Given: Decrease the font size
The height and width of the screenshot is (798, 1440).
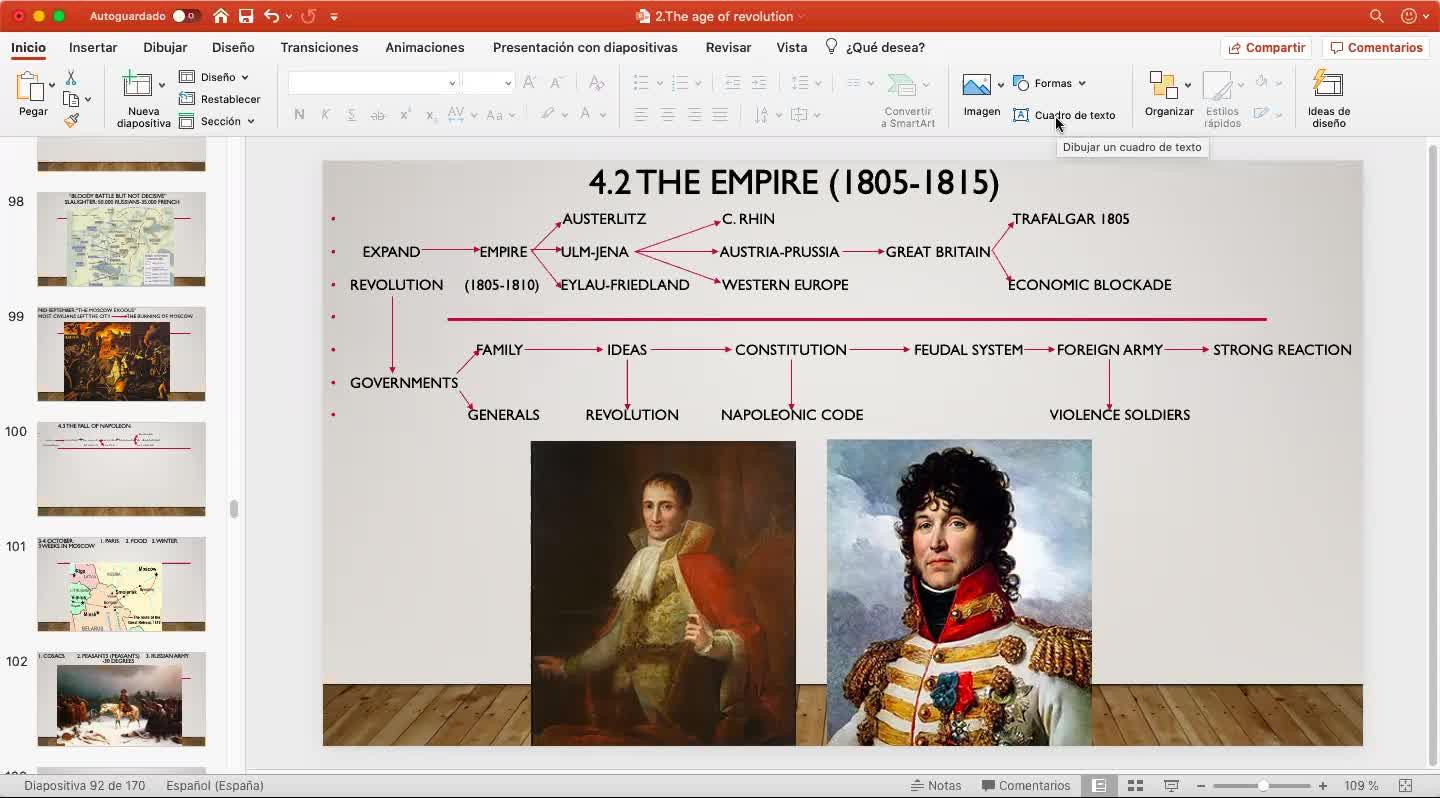Looking at the screenshot, I should (556, 83).
